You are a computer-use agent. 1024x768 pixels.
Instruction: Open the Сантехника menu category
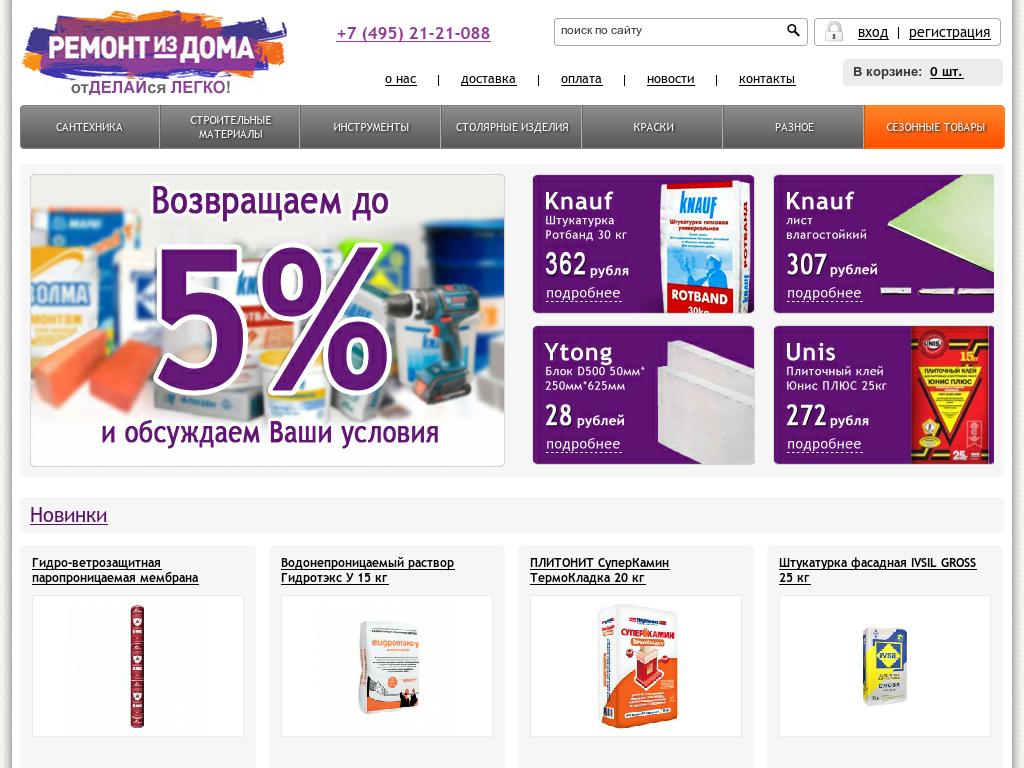89,127
